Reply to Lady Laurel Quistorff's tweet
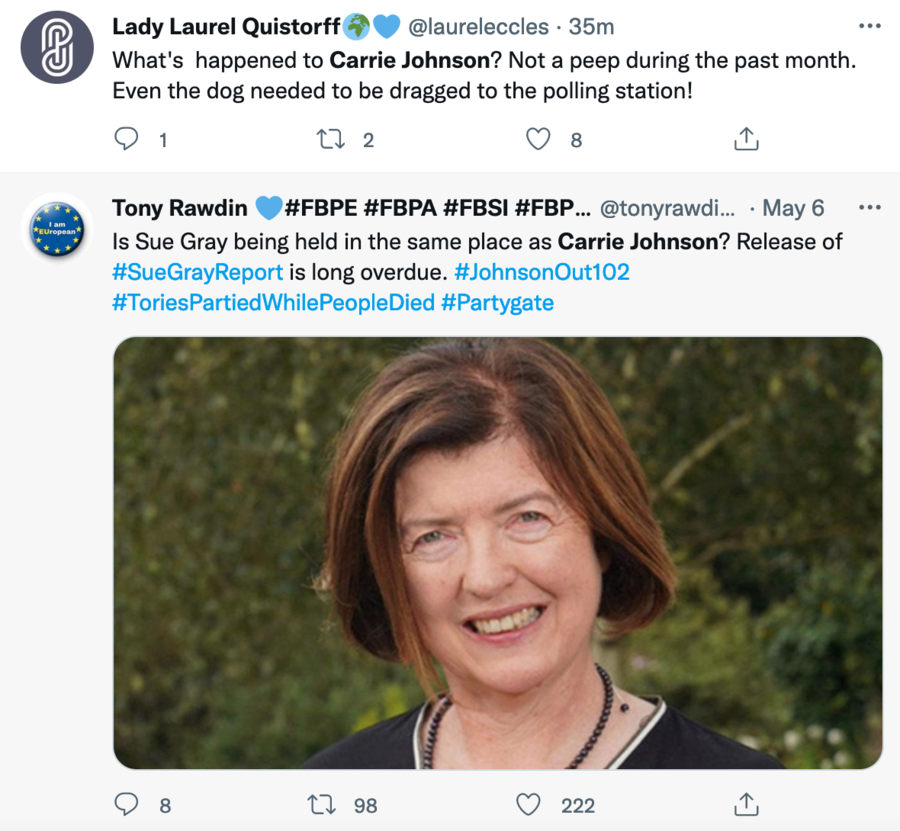 pyautogui.click(x=127, y=140)
